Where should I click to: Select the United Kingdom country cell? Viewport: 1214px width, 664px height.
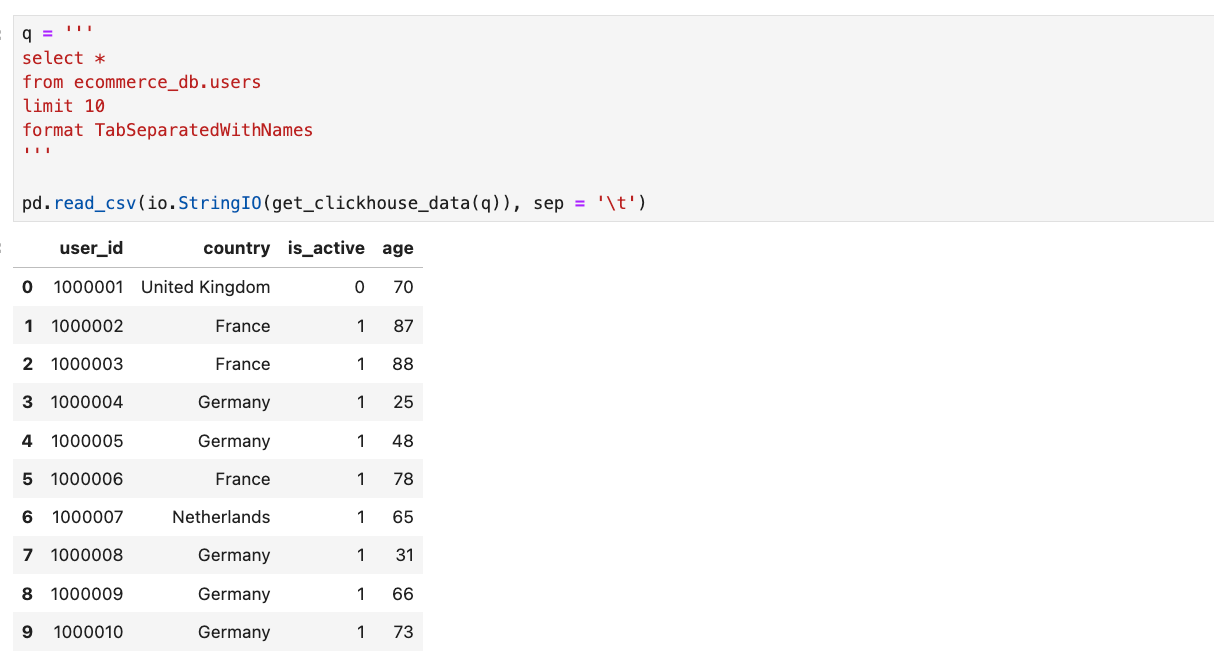pyautogui.click(x=205, y=287)
